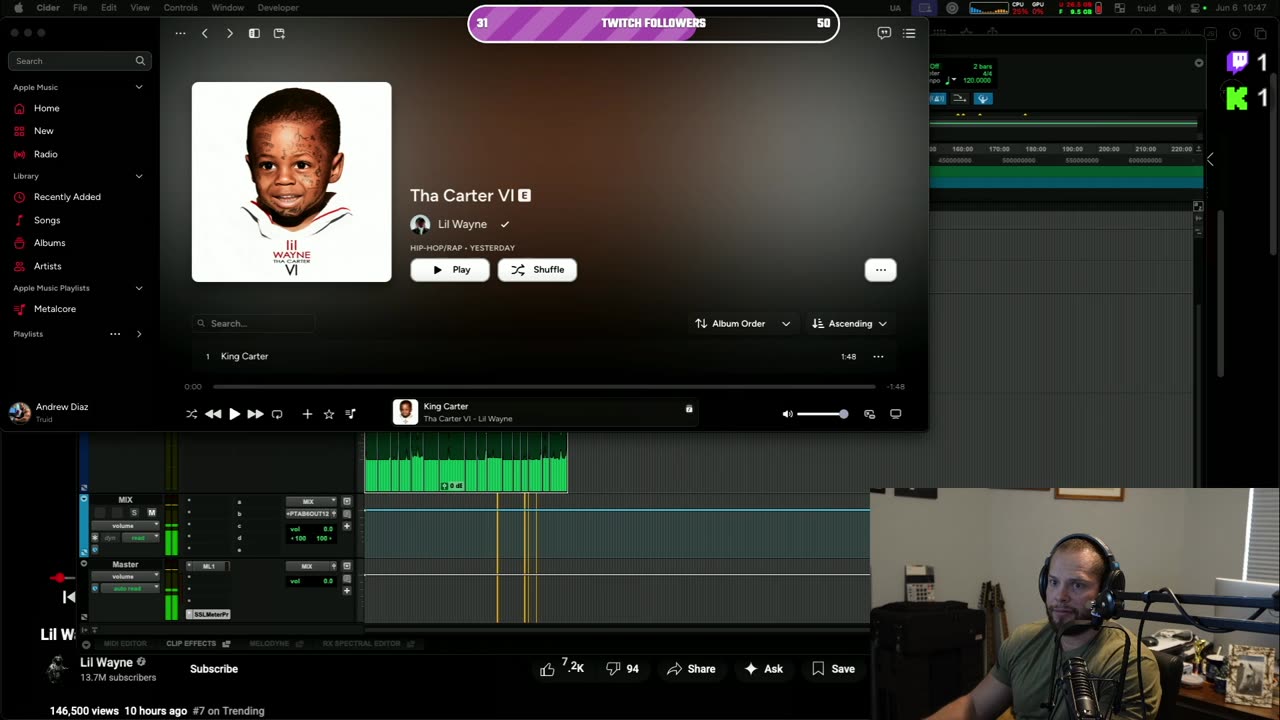This screenshot has height=720, width=1280.
Task: Mute Cider using speaker icon
Action: [787, 414]
